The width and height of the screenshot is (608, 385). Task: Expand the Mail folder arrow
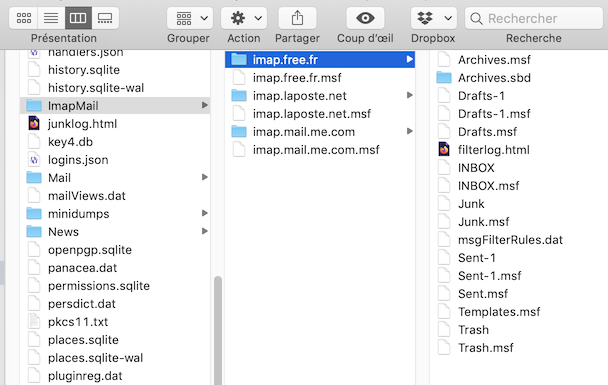click(205, 177)
